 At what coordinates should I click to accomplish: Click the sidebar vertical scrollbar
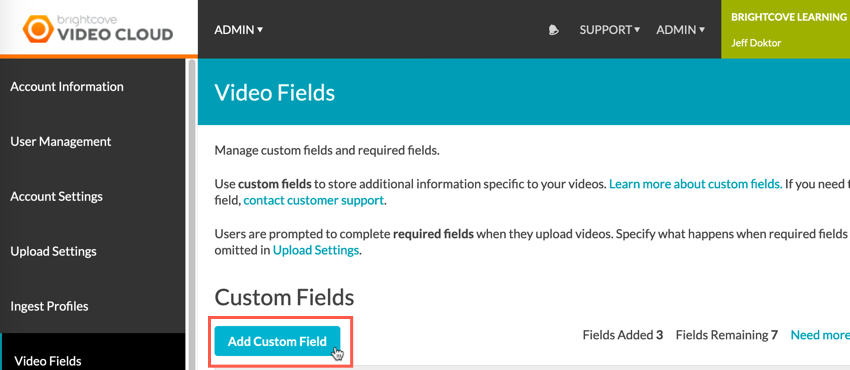click(191, 214)
